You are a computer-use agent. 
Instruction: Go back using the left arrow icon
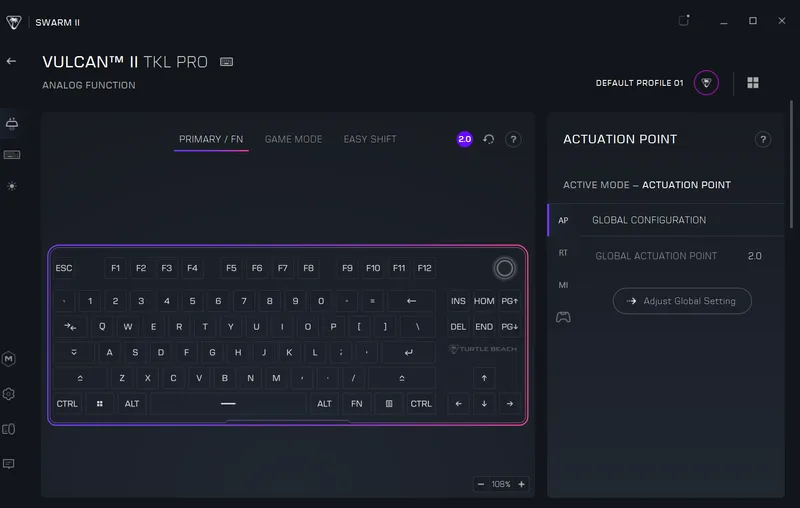[x=11, y=61]
